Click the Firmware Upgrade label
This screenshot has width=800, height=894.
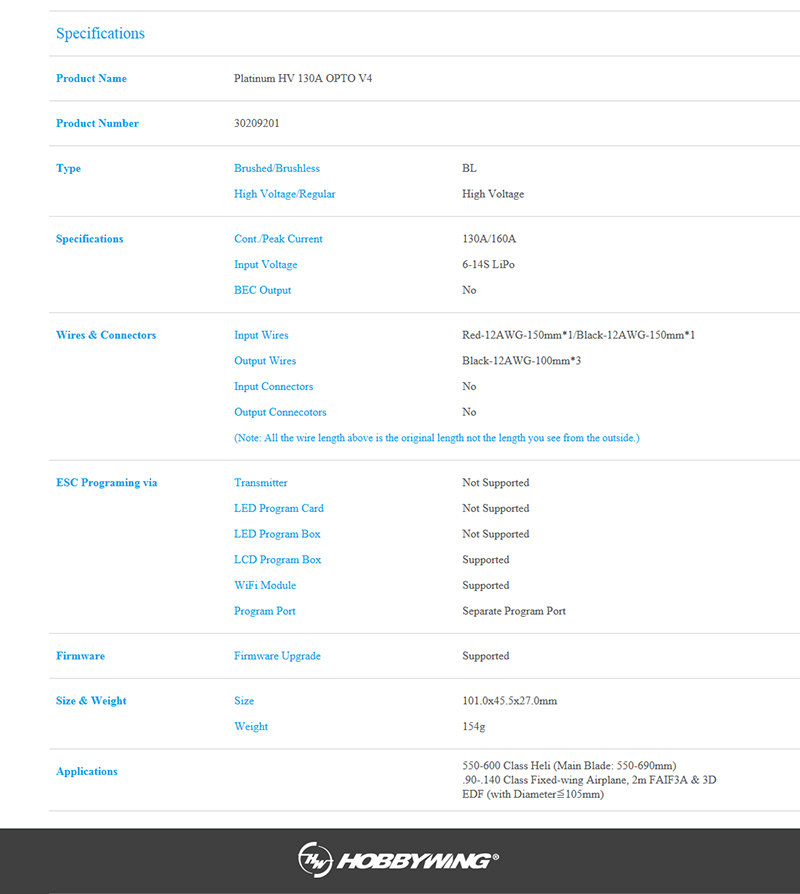[277, 656]
